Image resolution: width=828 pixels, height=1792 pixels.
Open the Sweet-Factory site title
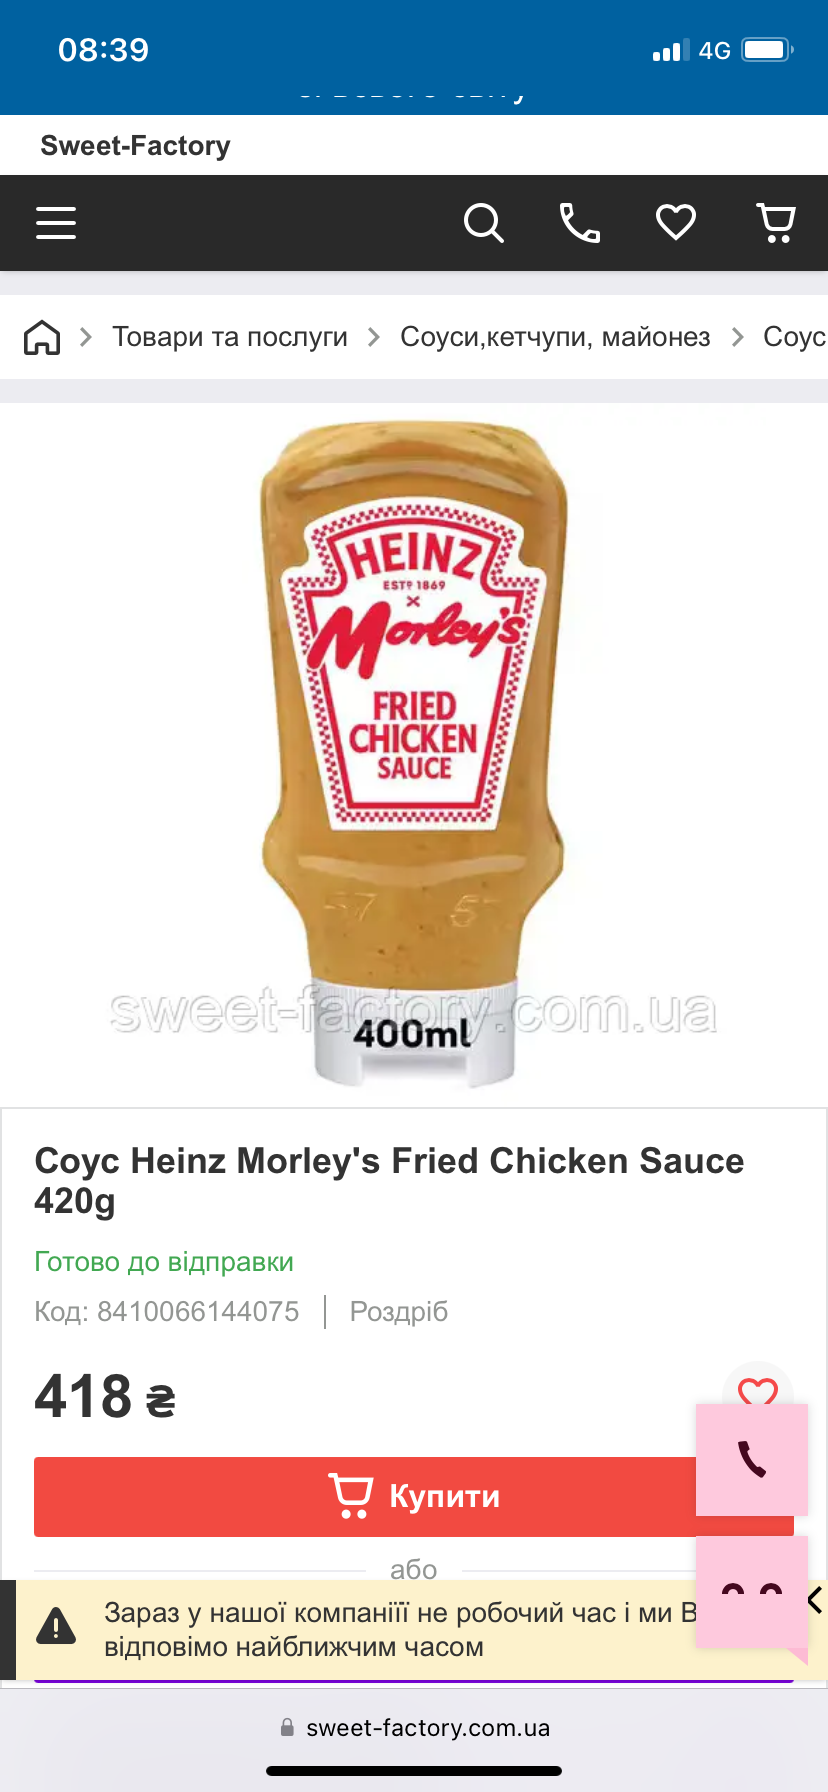click(135, 146)
